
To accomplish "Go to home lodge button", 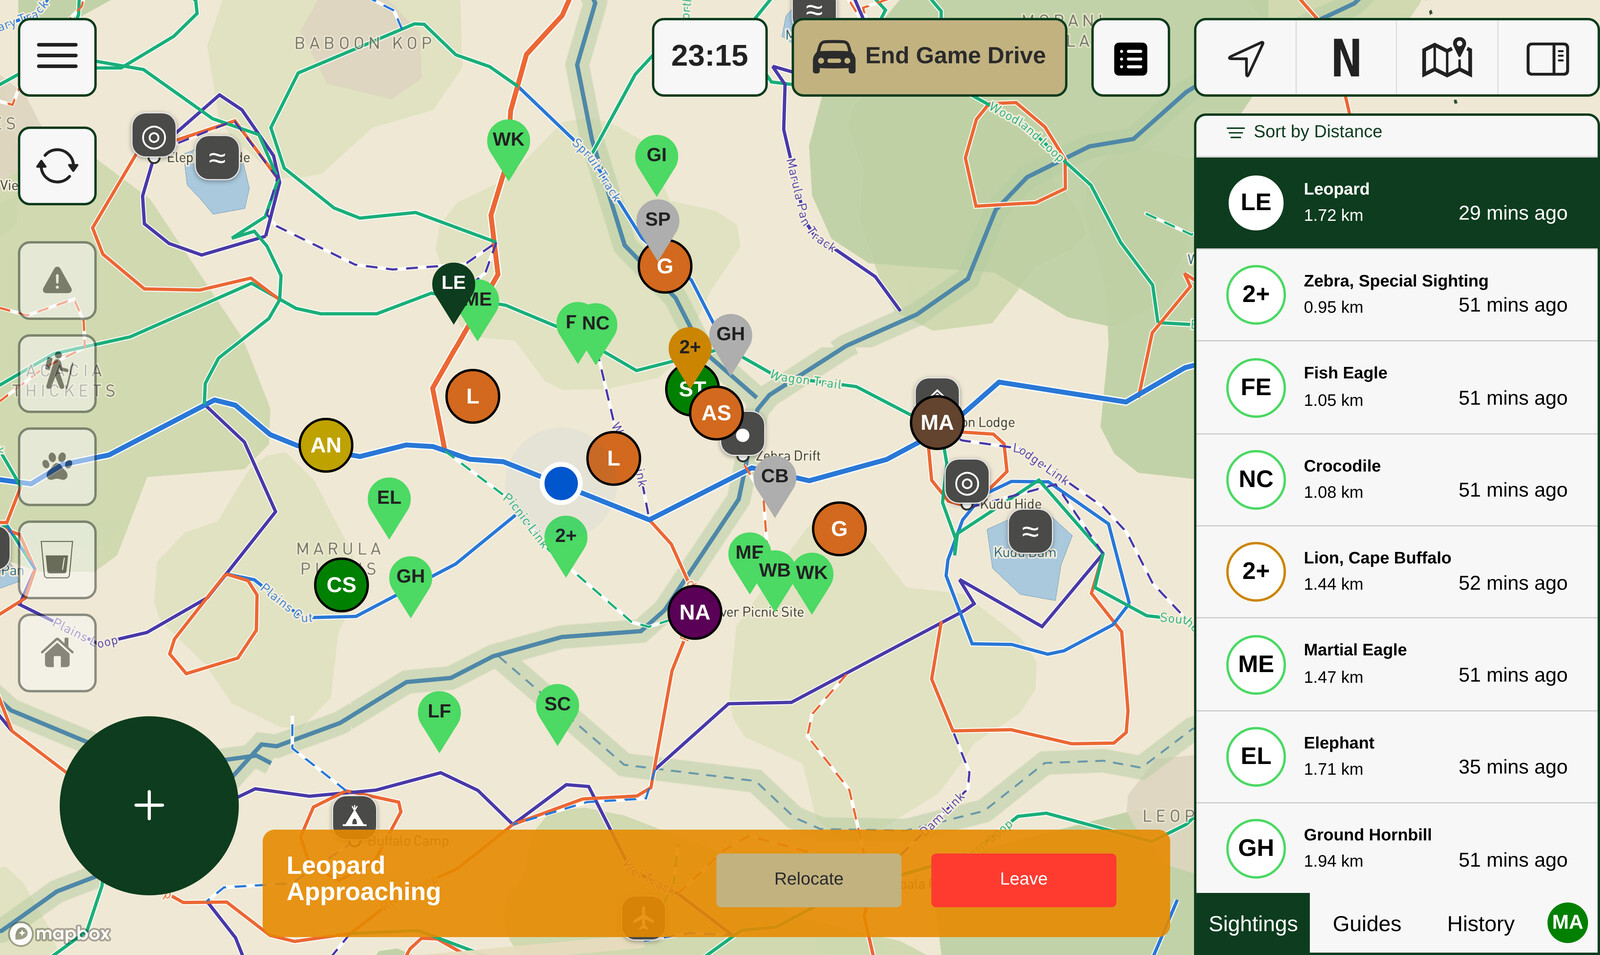I will click(57, 653).
